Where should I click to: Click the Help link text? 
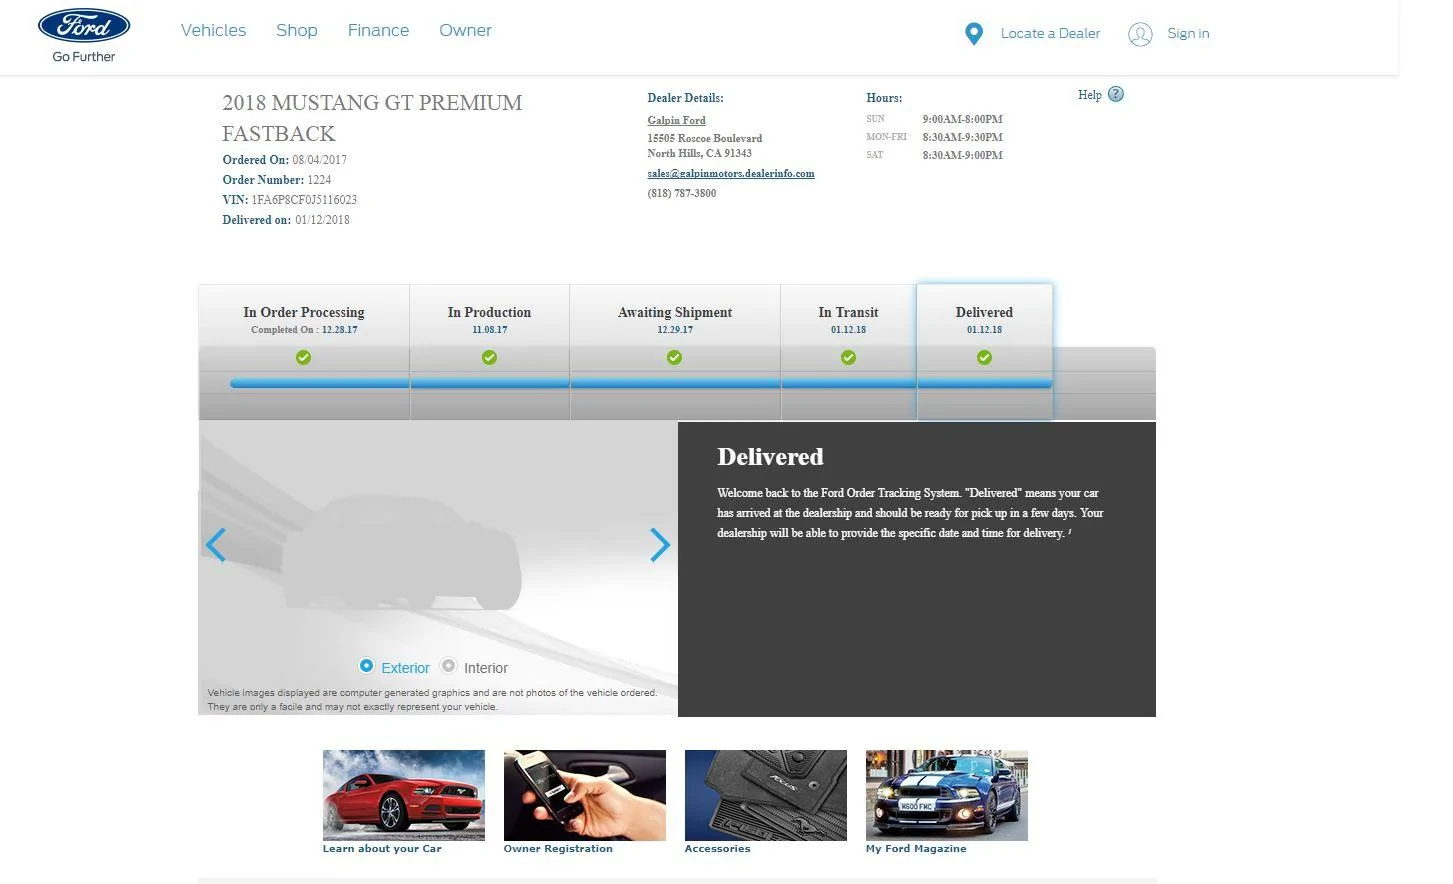click(x=1090, y=95)
